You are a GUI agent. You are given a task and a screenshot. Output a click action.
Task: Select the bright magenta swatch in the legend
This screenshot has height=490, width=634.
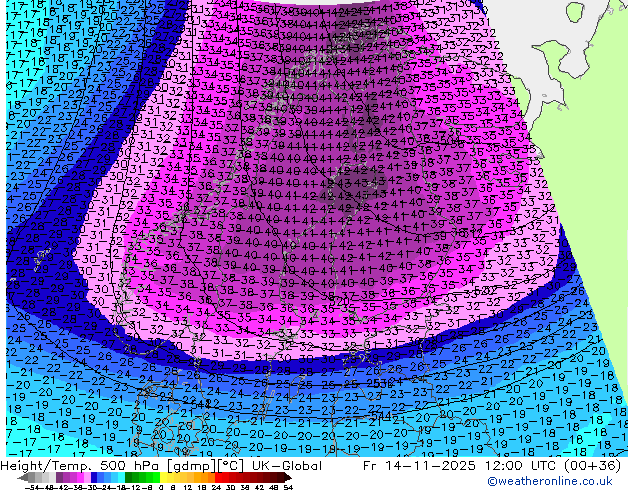point(80,478)
